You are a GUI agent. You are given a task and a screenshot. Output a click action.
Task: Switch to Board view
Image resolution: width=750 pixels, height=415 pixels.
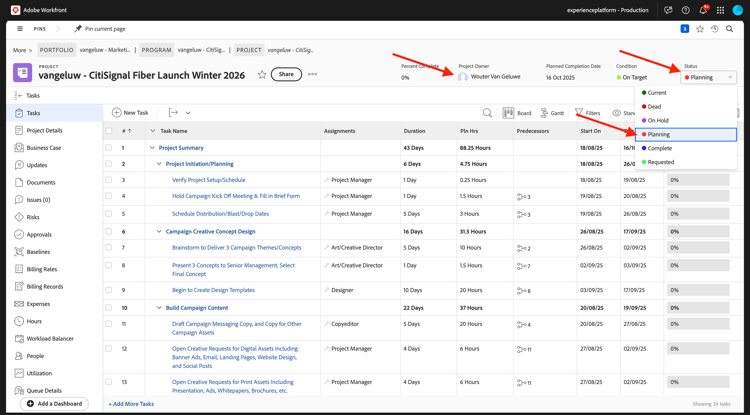[x=517, y=113]
